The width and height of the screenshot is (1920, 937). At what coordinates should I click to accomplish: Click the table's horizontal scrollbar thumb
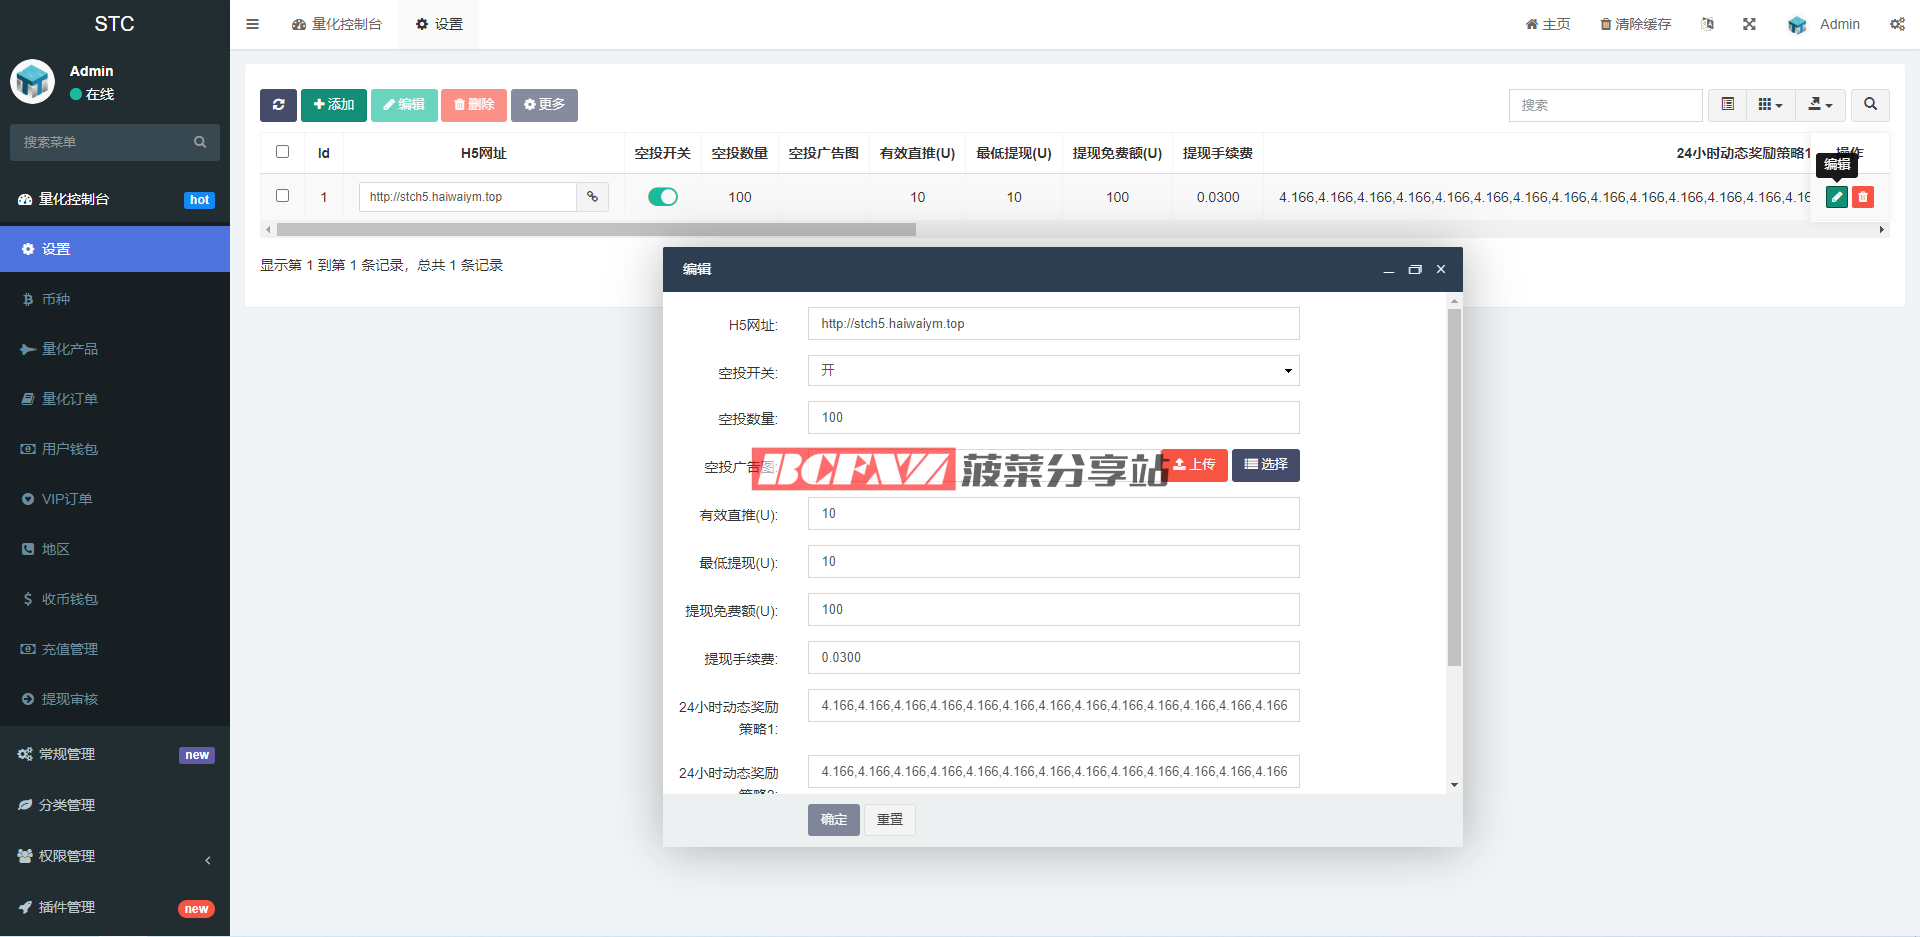596,230
